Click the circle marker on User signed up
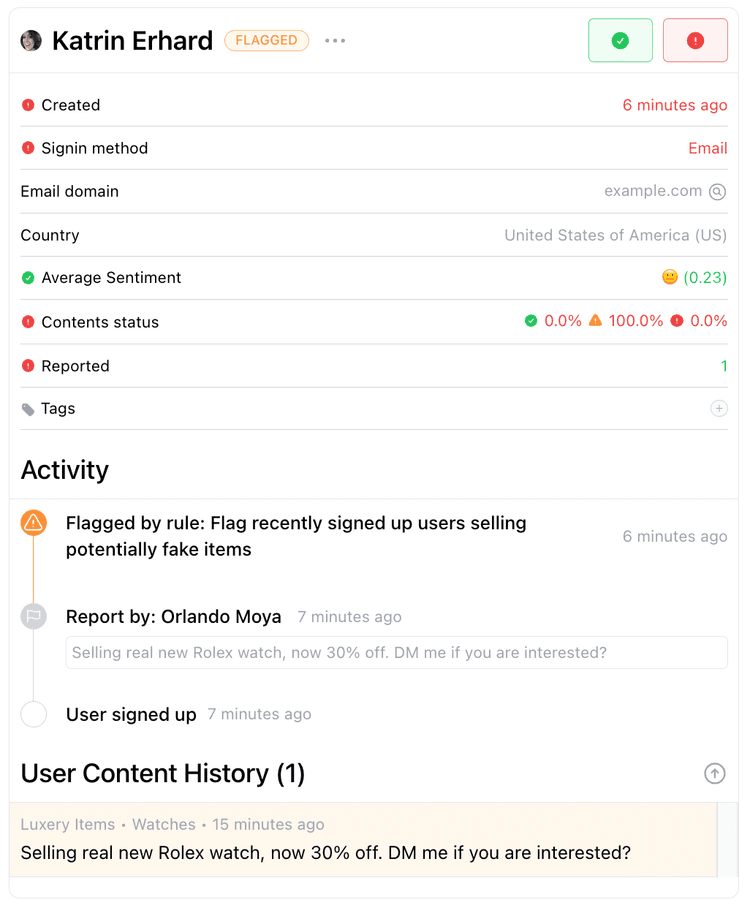Viewport: 750px width, 908px height. [x=34, y=714]
